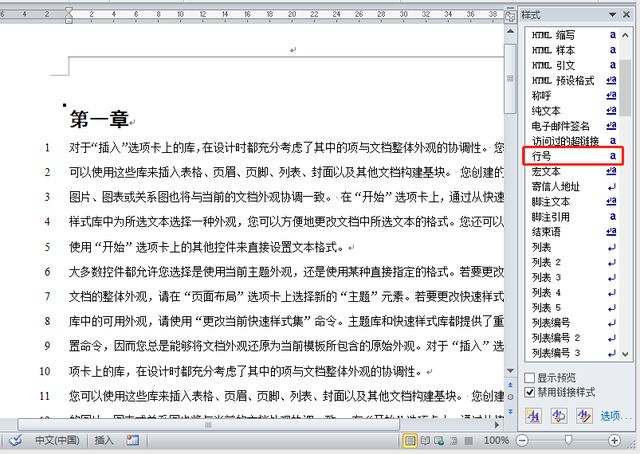Screen dimensions: 640x454
Task: Toggle the 插入 insert mode indicator
Action: pyautogui.click(x=104, y=440)
